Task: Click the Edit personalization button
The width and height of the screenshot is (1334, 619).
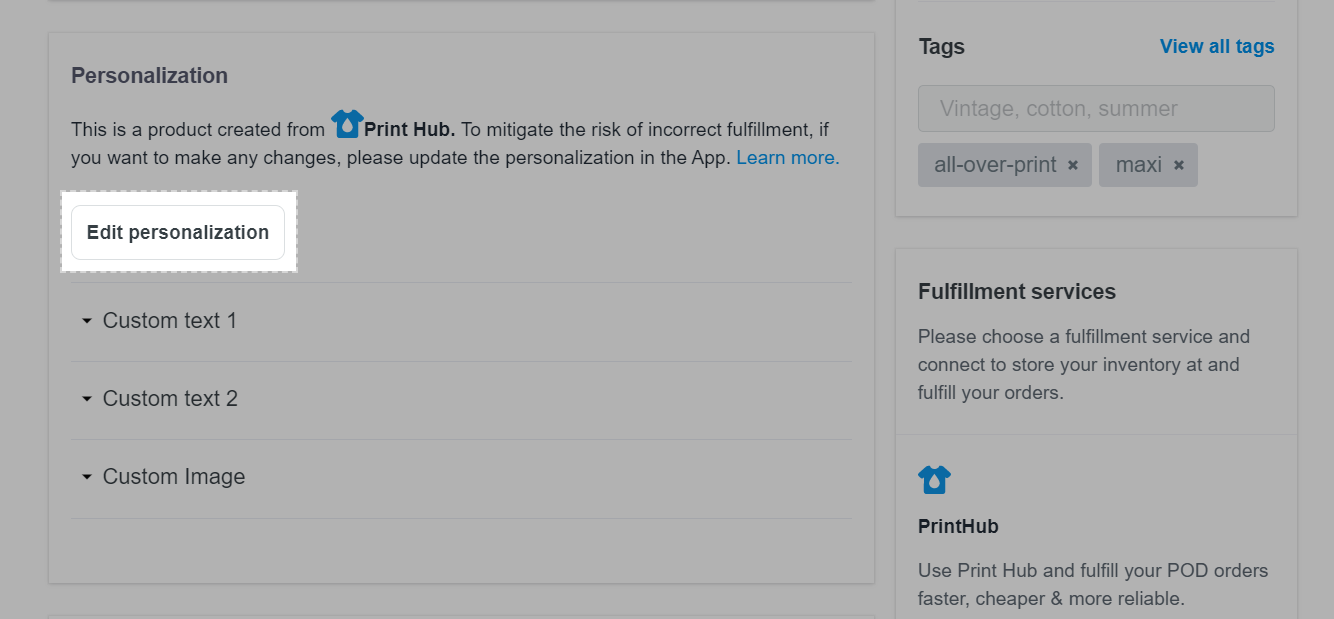Action: coord(178,232)
